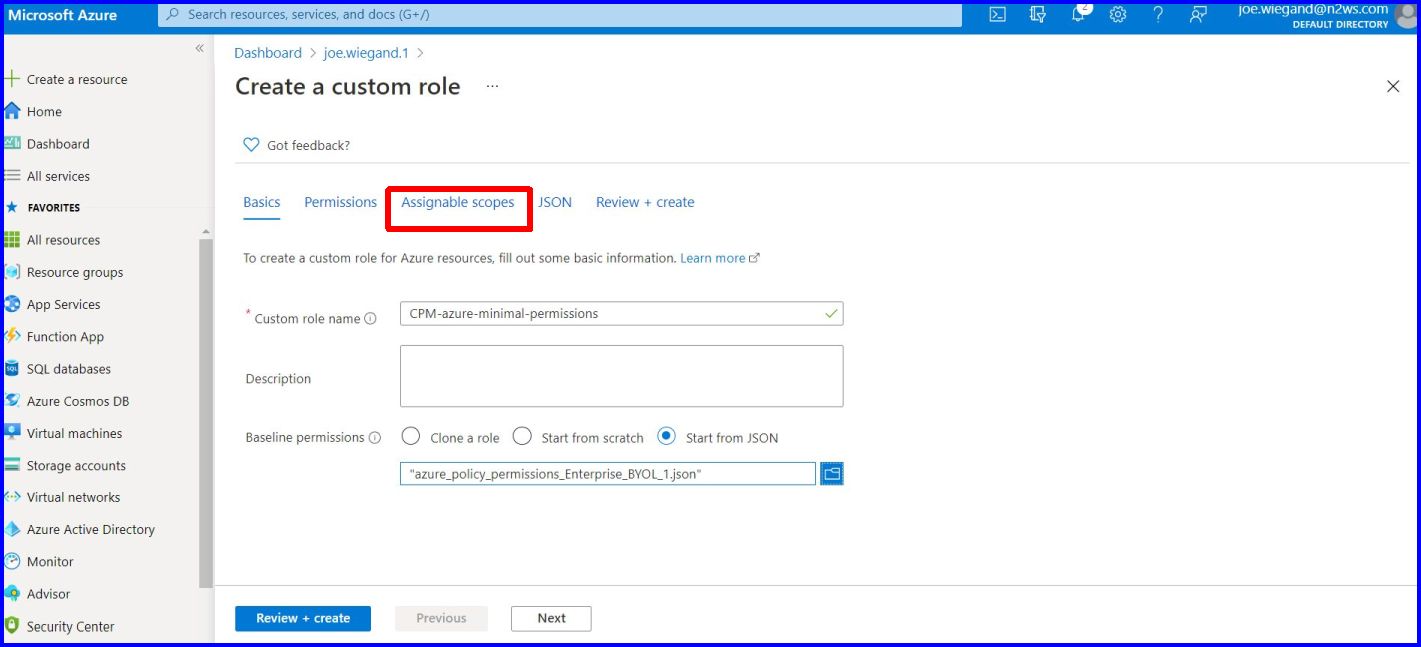
Task: Open Azure Cosmos DB in the sidebar
Action: click(x=78, y=401)
